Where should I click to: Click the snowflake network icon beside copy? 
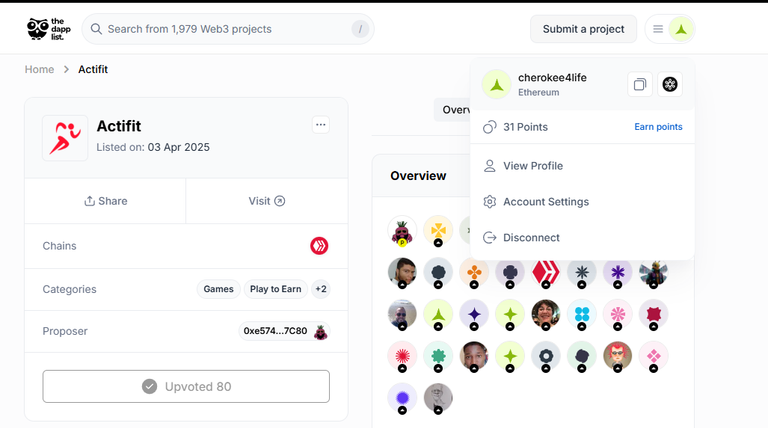pyautogui.click(x=670, y=84)
